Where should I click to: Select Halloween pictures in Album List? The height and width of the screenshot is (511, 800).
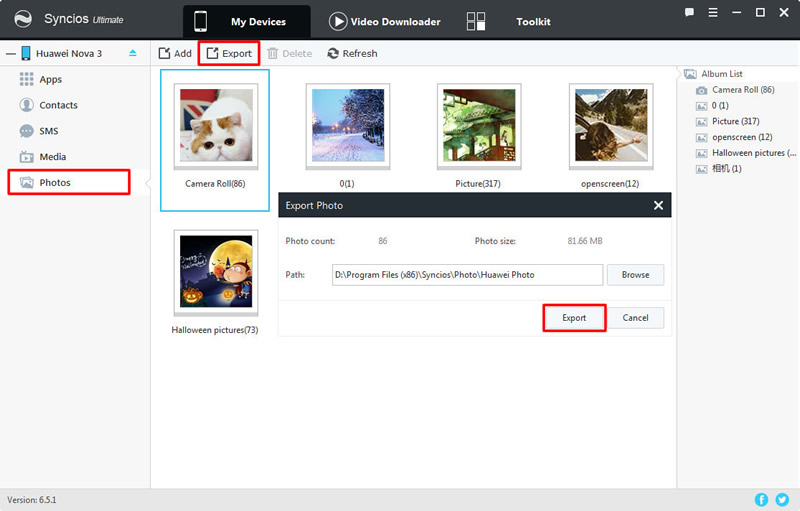click(746, 153)
